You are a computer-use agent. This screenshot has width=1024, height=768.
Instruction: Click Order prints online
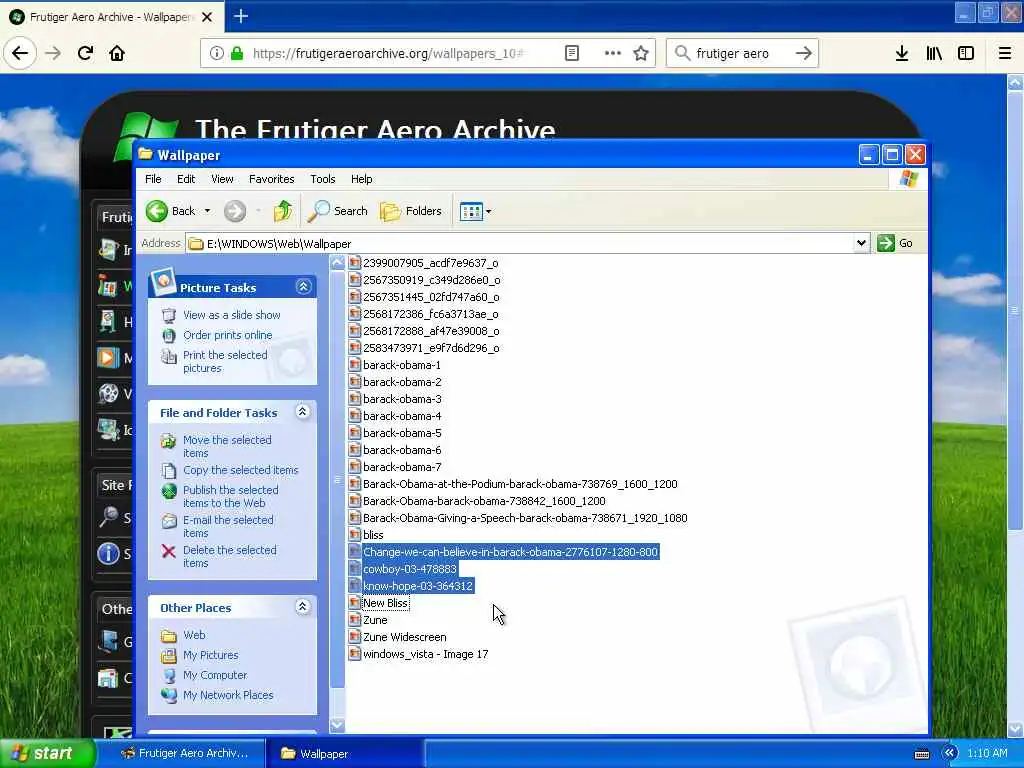click(x=227, y=335)
